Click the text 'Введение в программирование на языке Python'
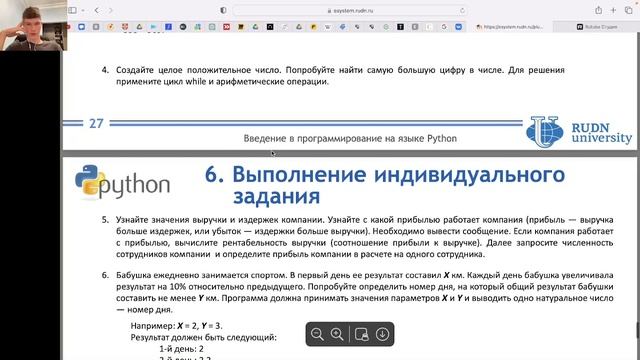This screenshot has width=640, height=360. 350,138
